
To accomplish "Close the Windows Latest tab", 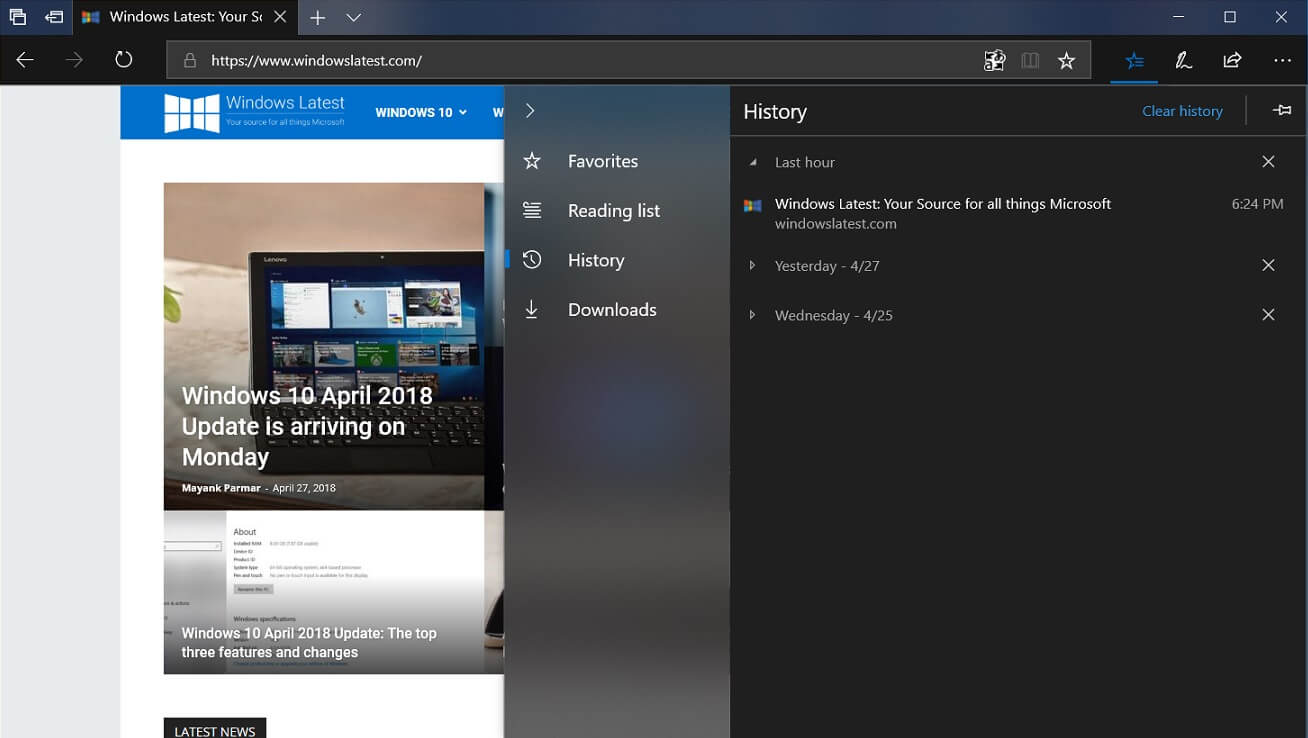I will (279, 17).
